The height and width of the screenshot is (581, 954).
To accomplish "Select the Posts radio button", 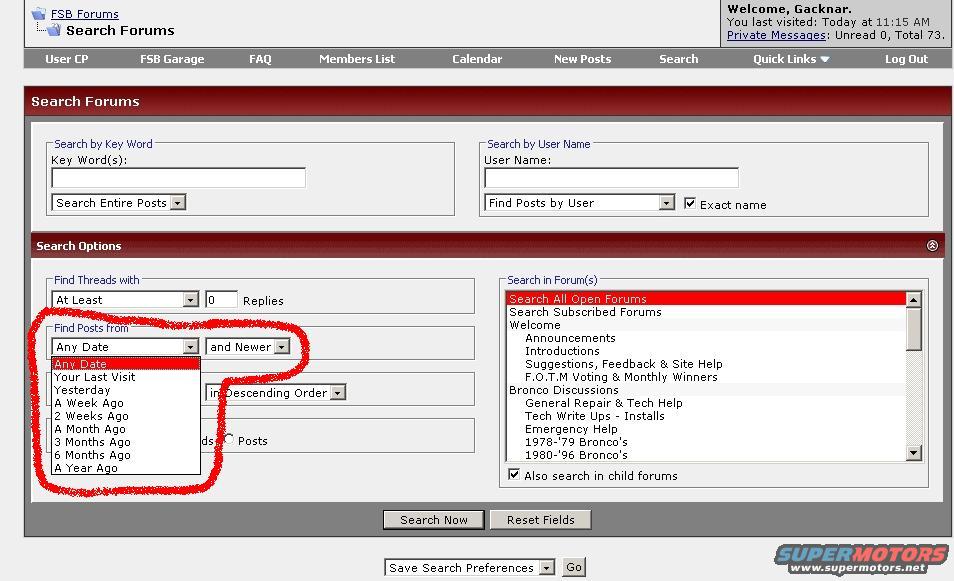I will [x=229, y=440].
